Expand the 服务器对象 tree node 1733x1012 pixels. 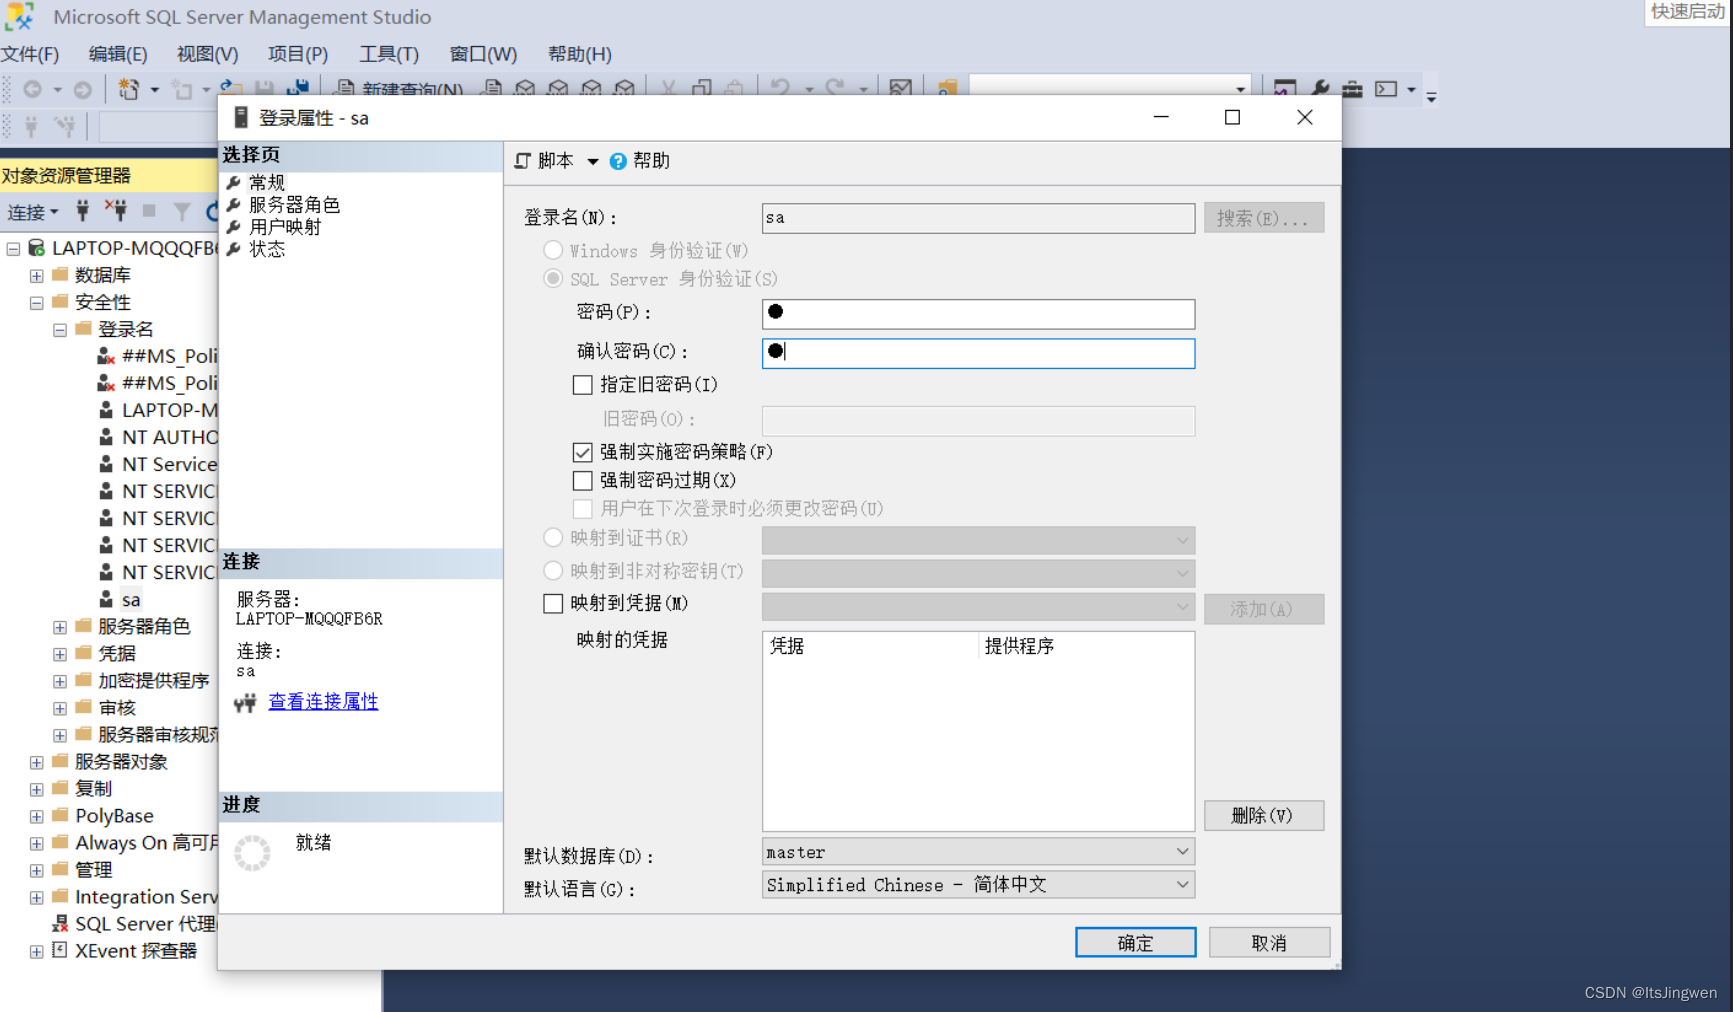[x=37, y=762]
